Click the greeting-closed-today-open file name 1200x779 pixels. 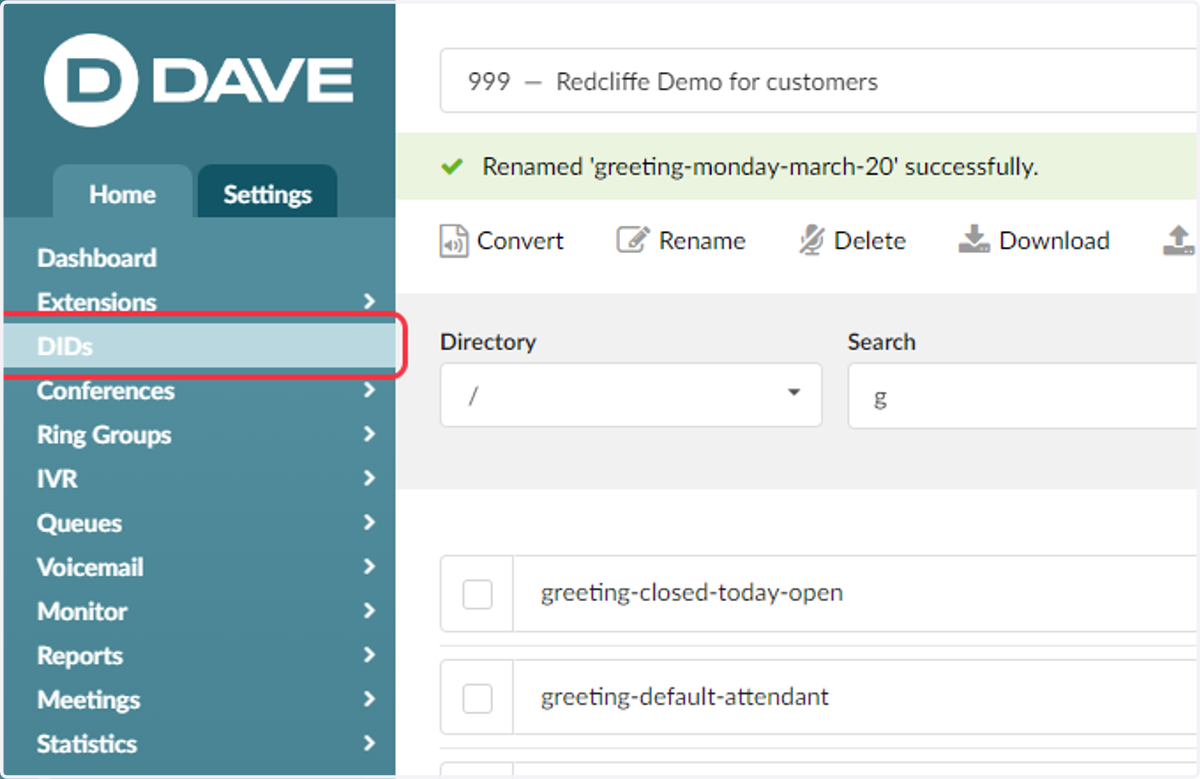[x=692, y=593]
